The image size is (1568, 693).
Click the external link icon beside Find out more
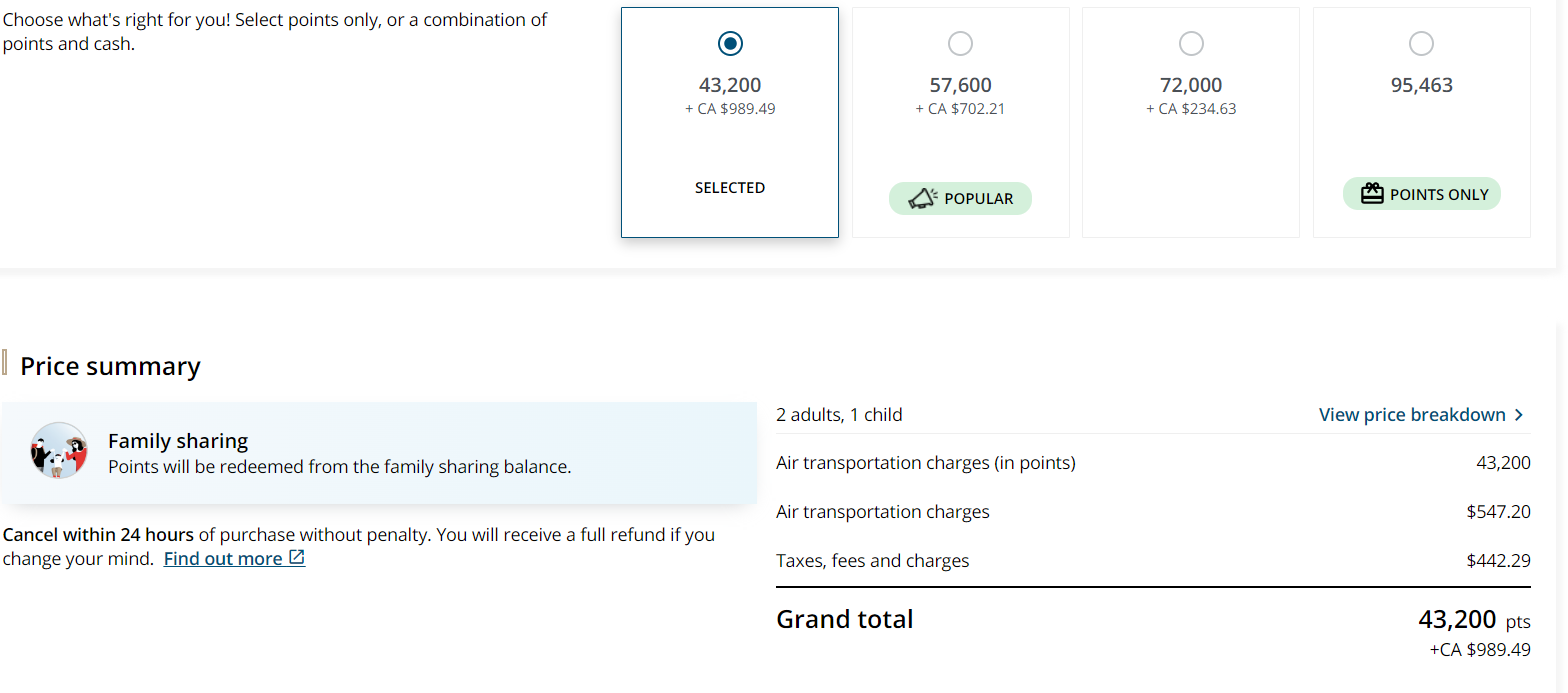[x=296, y=558]
